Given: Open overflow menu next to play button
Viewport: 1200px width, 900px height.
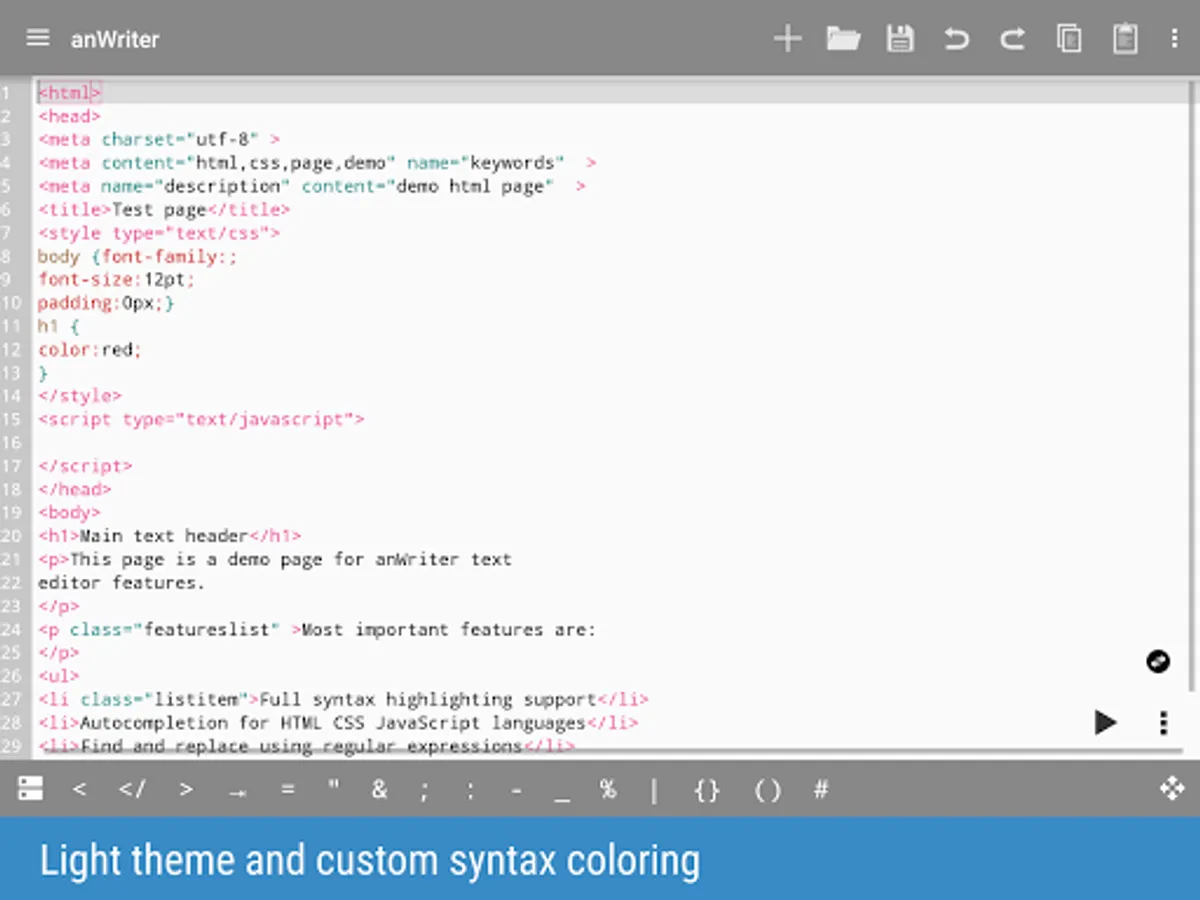Looking at the screenshot, I should click(x=1163, y=722).
